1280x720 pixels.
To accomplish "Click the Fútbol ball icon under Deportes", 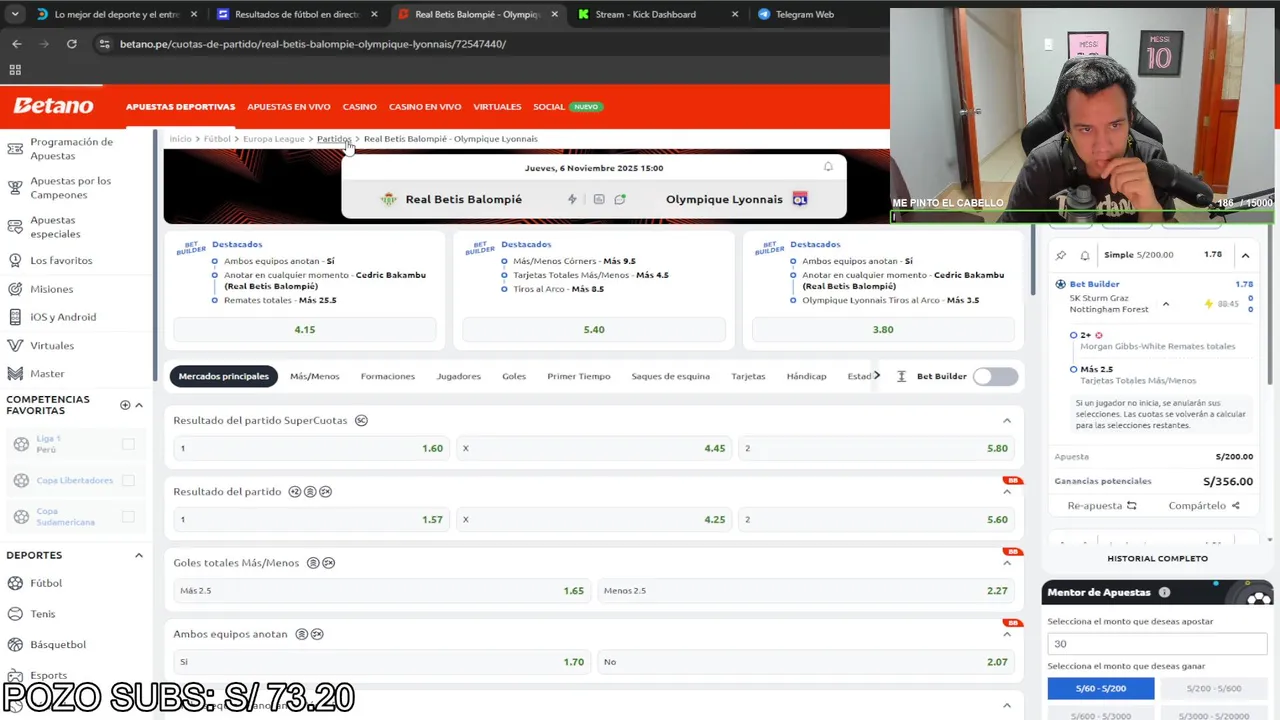I will tap(16, 583).
